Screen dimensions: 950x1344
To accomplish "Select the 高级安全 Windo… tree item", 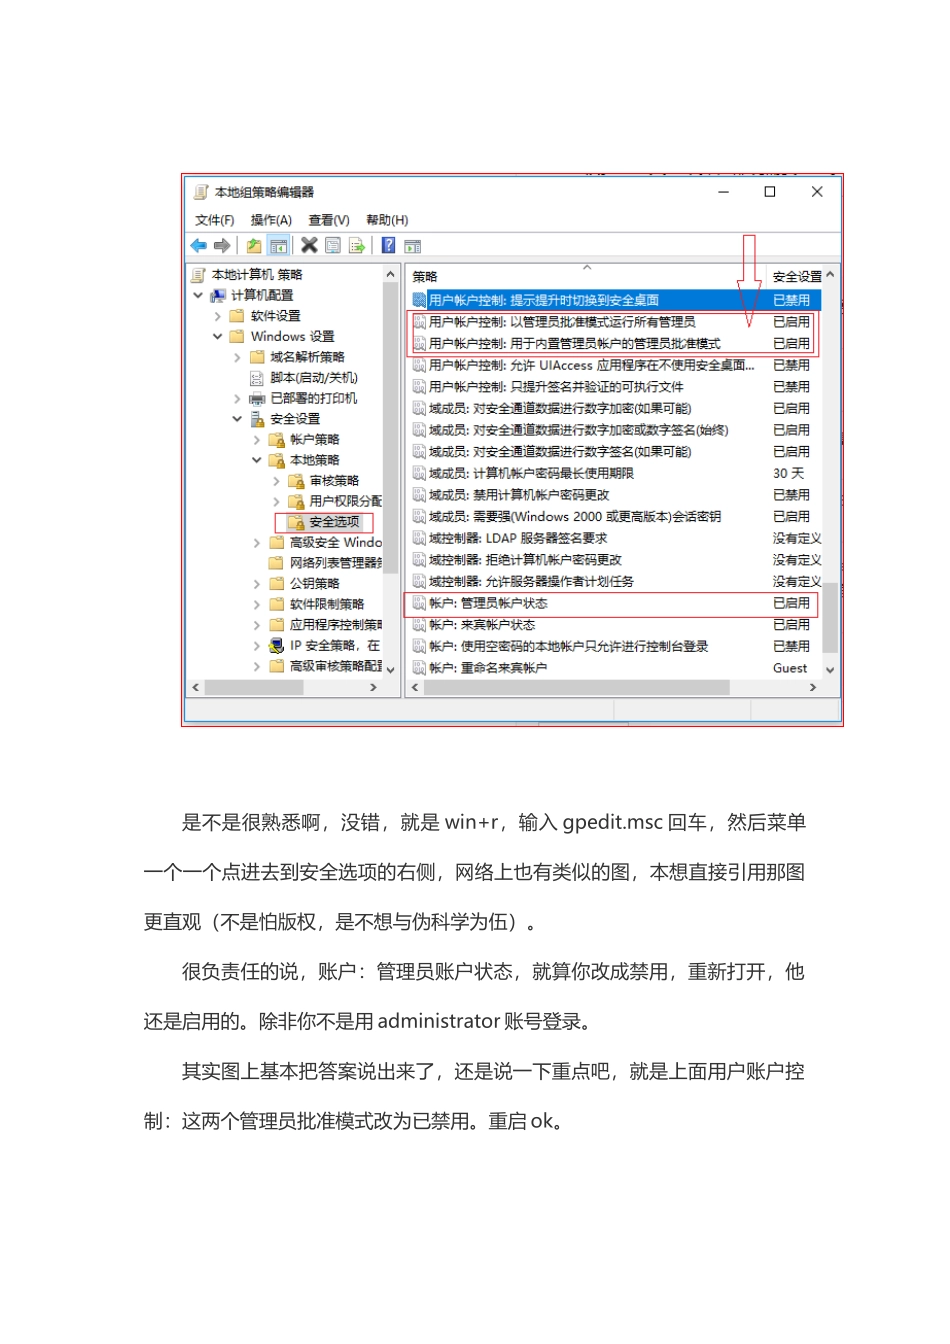I will [336, 542].
